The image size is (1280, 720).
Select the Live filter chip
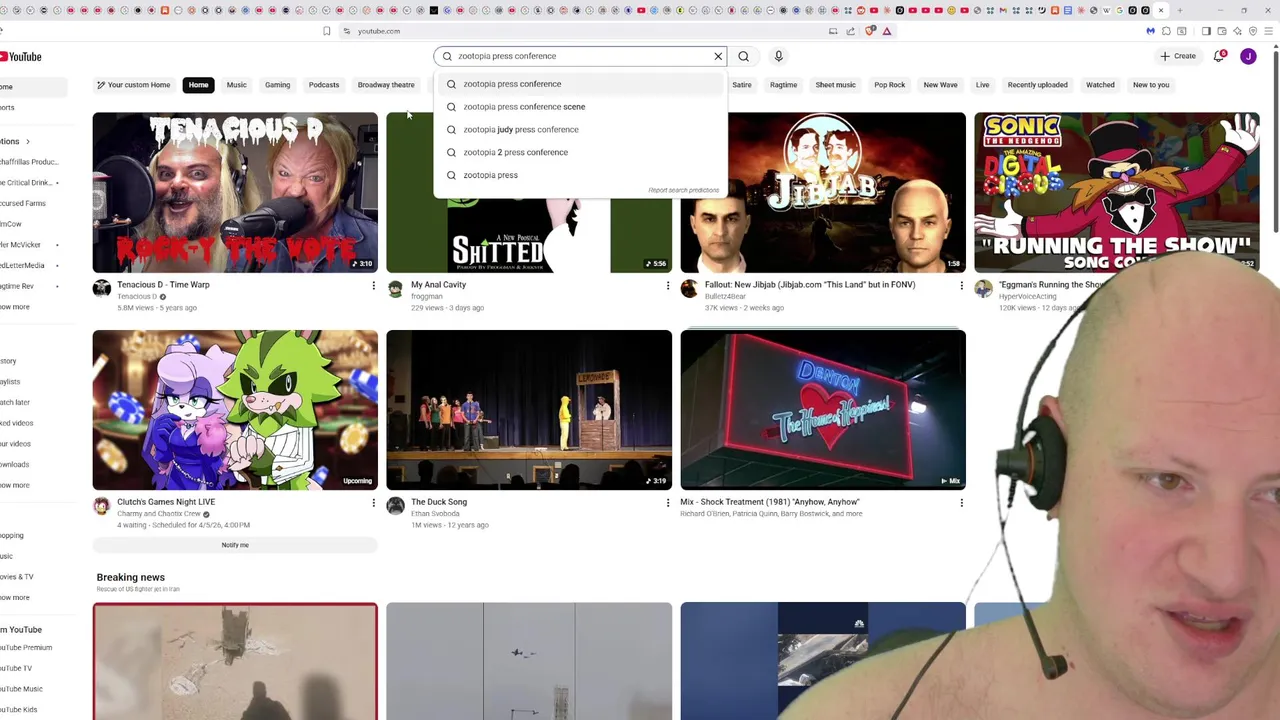982,85
